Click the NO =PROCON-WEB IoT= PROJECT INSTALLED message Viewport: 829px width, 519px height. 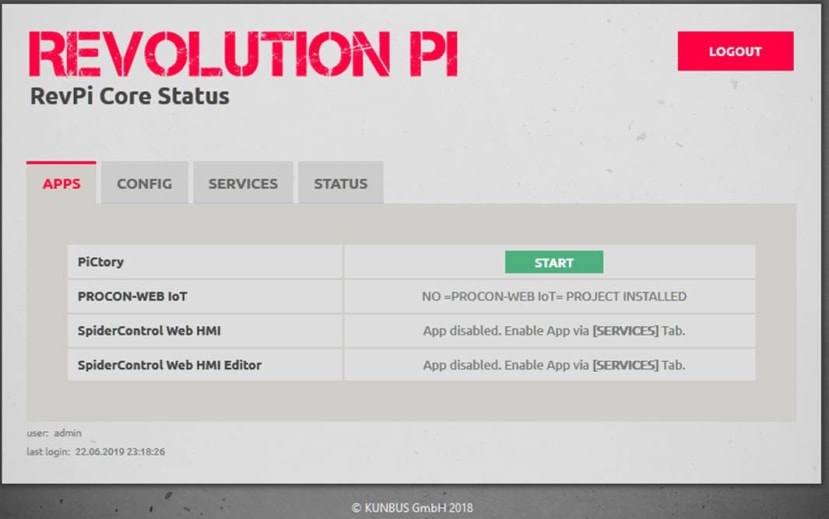pyautogui.click(x=554, y=296)
